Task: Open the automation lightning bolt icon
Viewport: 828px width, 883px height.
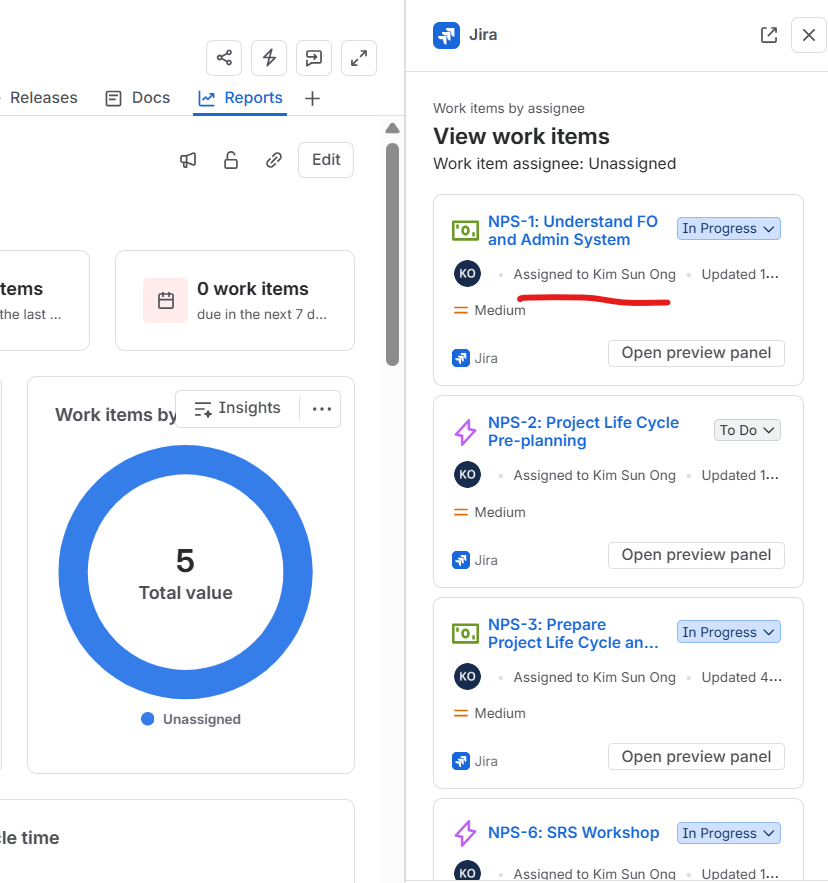Action: pos(269,57)
